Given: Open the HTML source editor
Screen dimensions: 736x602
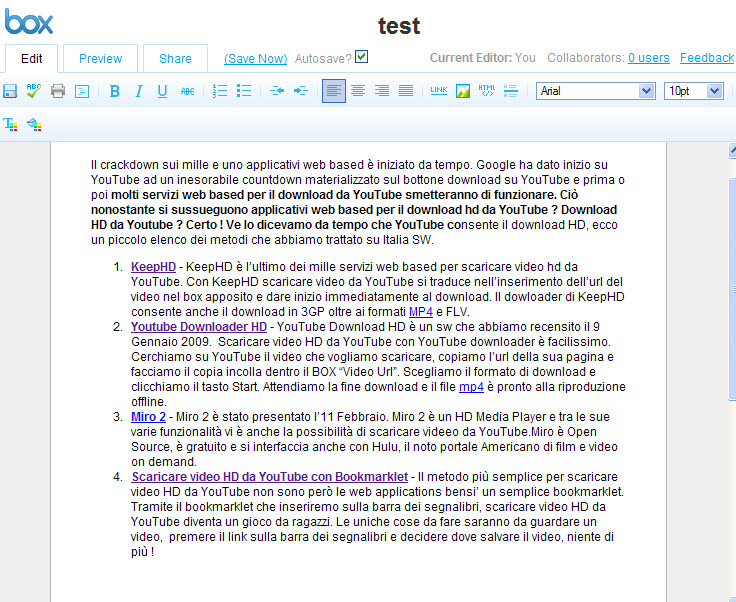Looking at the screenshot, I should click(486, 91).
